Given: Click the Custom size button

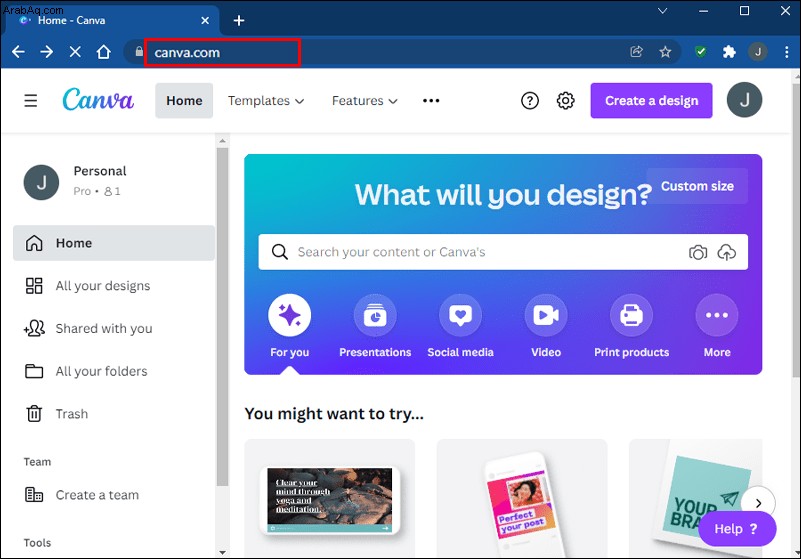Looking at the screenshot, I should coord(697,186).
